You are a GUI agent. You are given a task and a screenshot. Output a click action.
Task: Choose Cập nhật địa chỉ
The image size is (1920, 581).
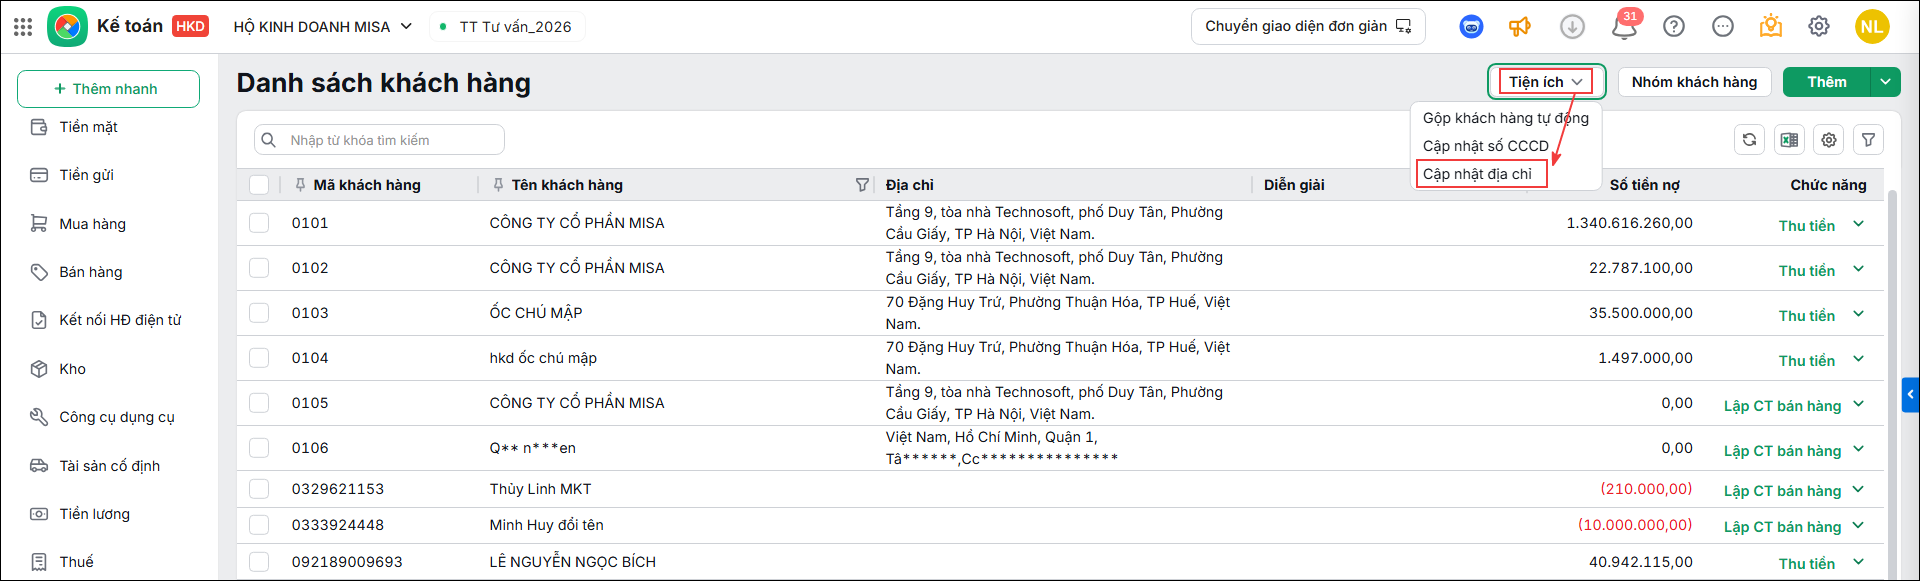(1478, 174)
